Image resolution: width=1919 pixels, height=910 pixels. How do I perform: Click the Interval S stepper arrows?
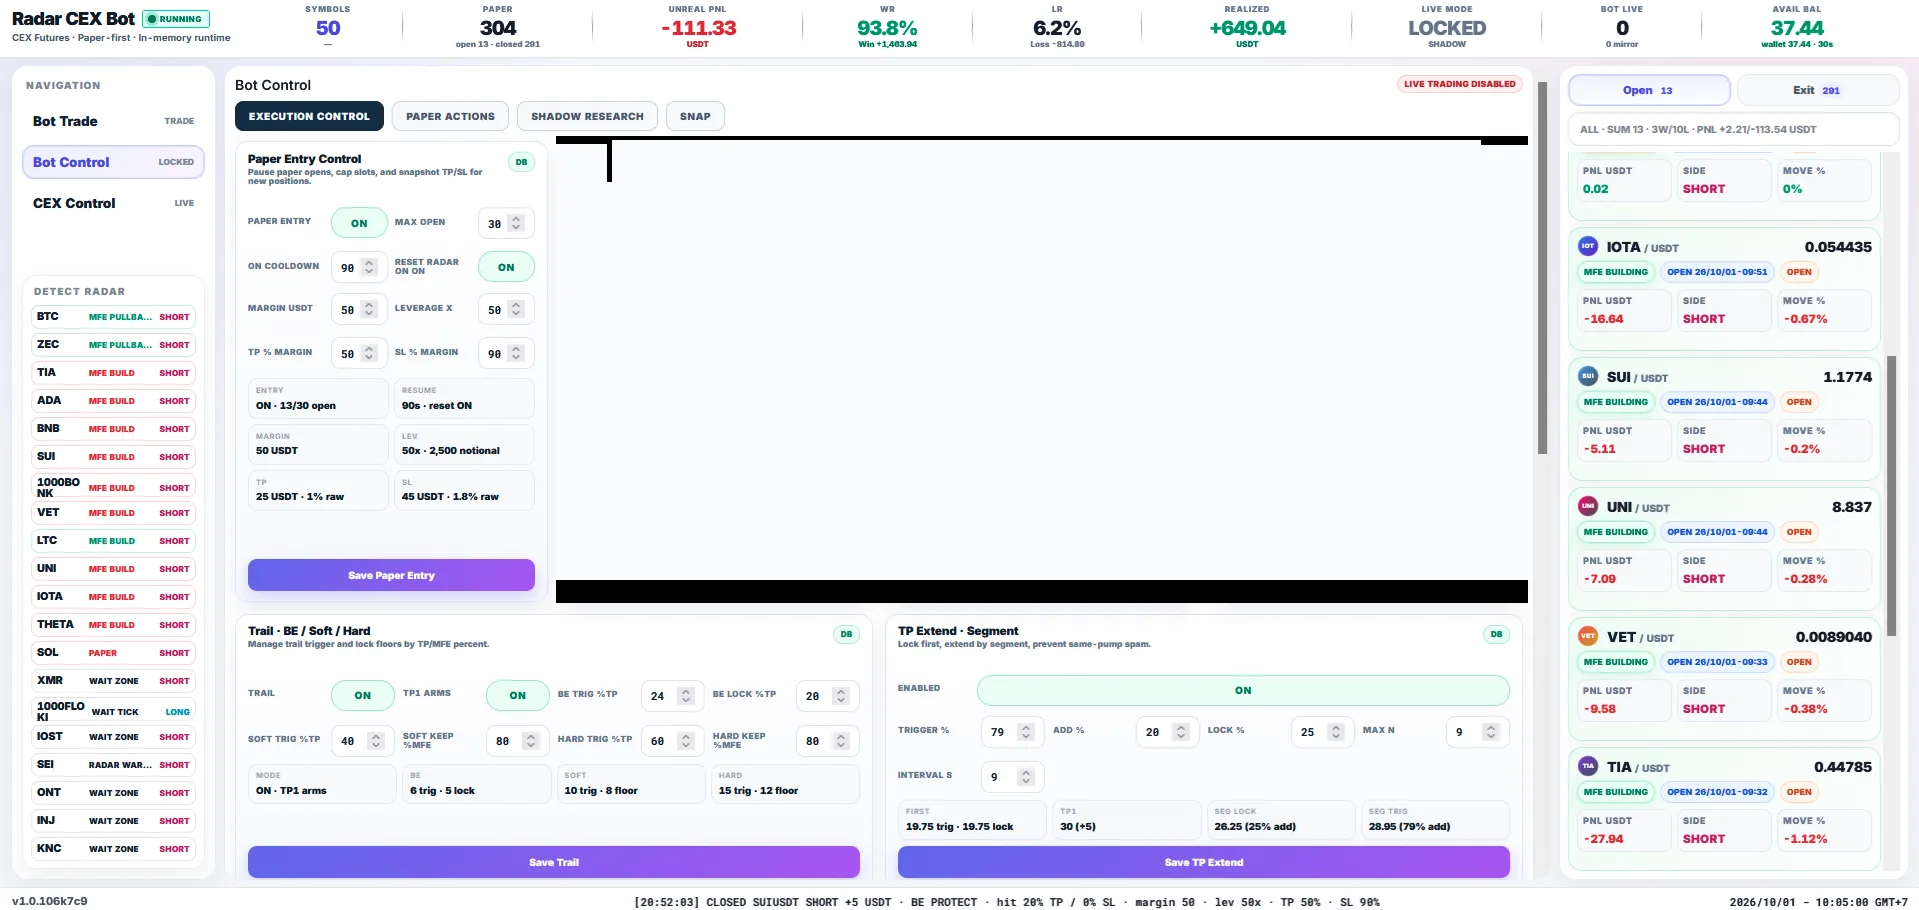tap(1026, 776)
